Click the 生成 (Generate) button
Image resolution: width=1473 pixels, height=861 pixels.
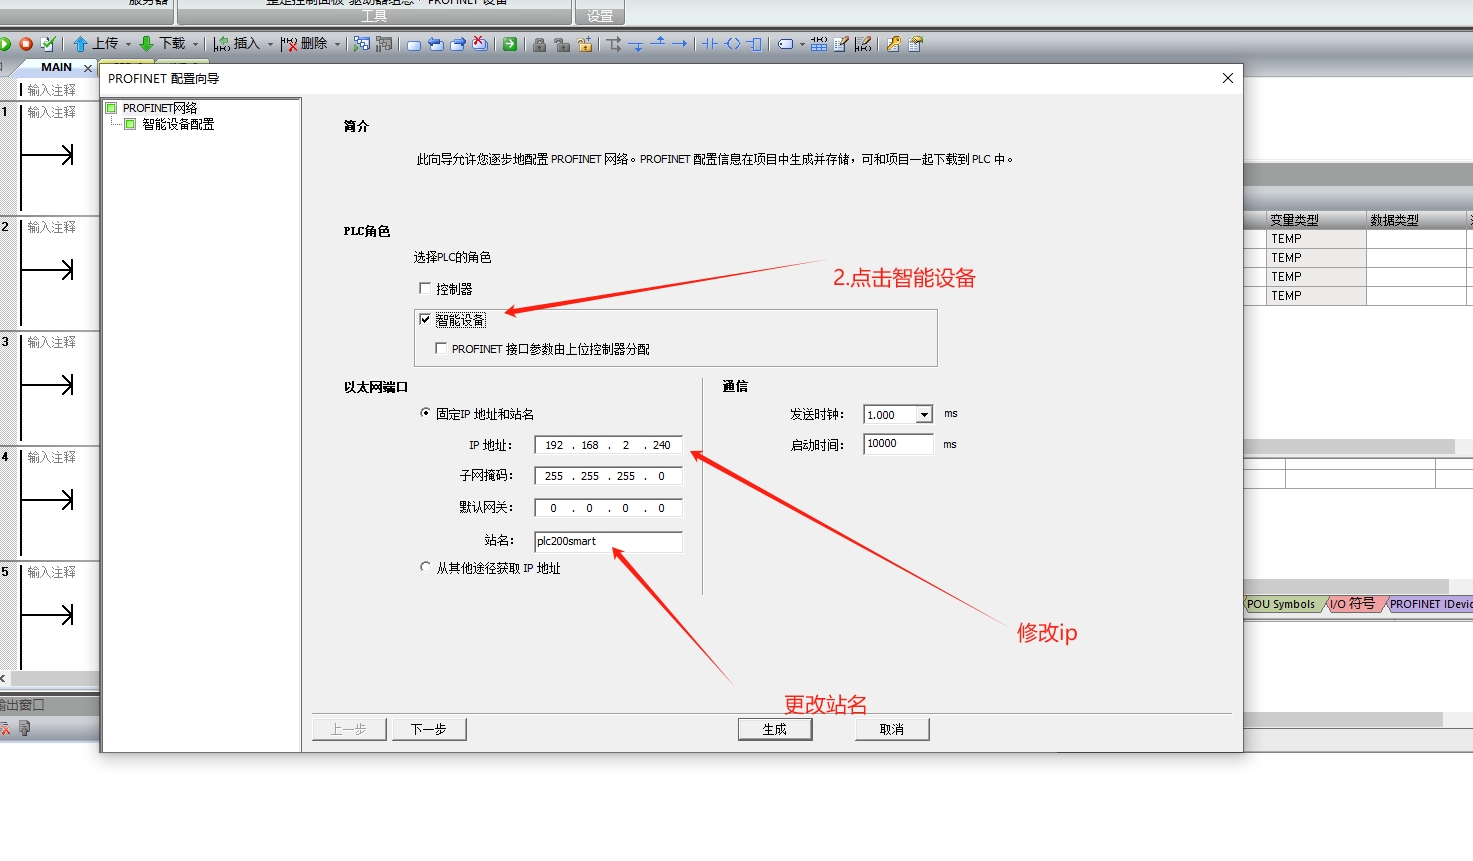pos(774,729)
